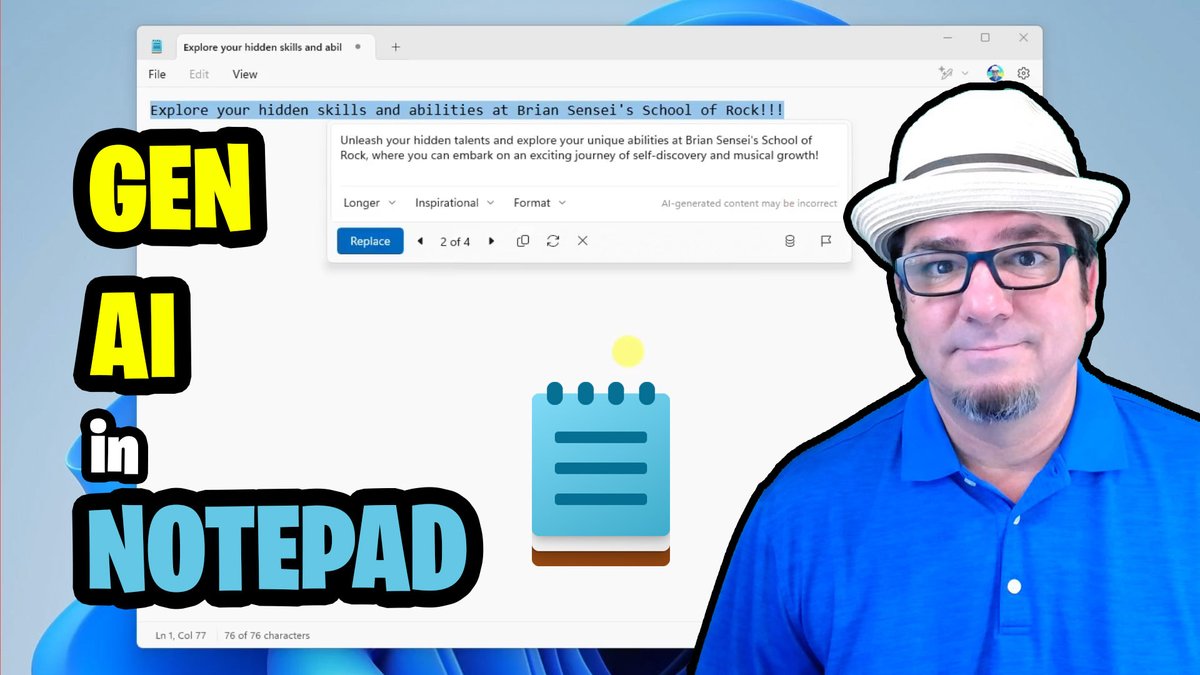Viewport: 1200px width, 675px height.
Task: Click 76 of 76 characters status entry
Action: pyautogui.click(x=267, y=635)
